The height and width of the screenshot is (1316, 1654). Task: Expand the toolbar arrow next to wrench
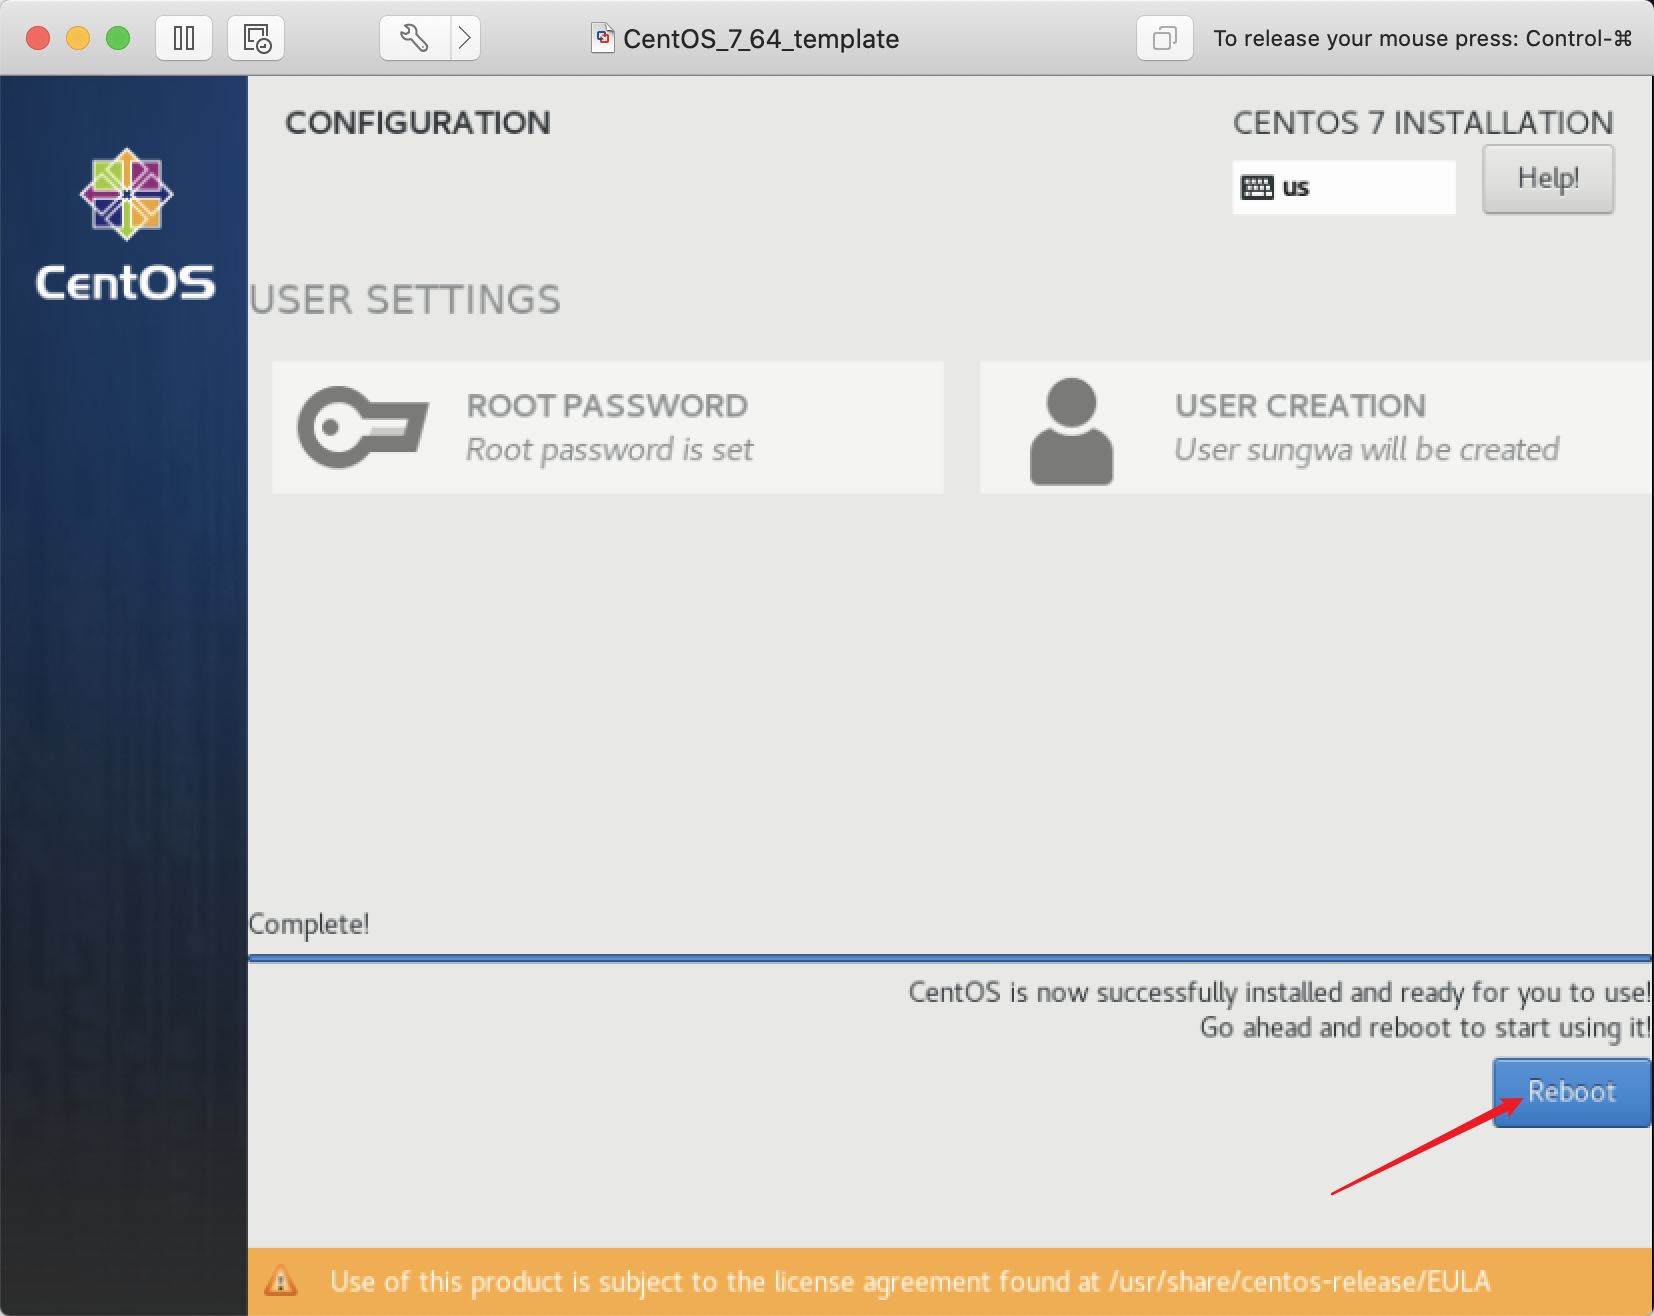465,38
